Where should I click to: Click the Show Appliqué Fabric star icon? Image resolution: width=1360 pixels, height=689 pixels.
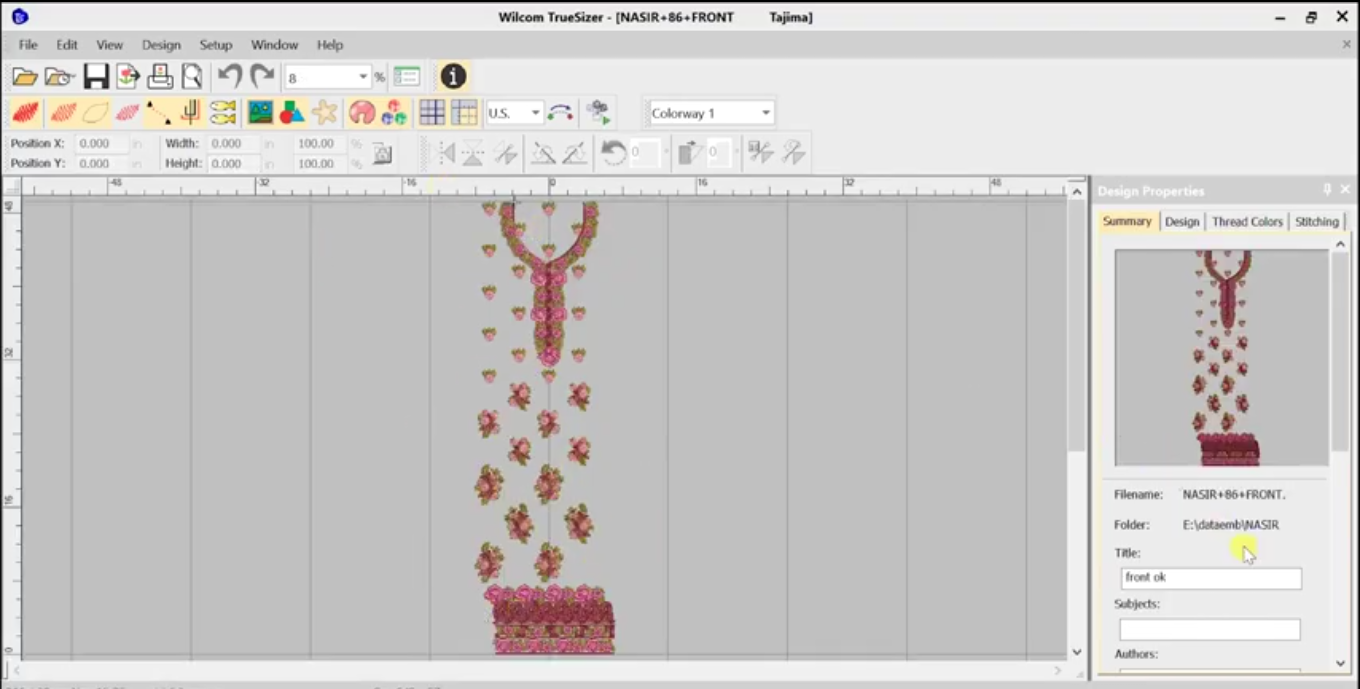click(325, 113)
